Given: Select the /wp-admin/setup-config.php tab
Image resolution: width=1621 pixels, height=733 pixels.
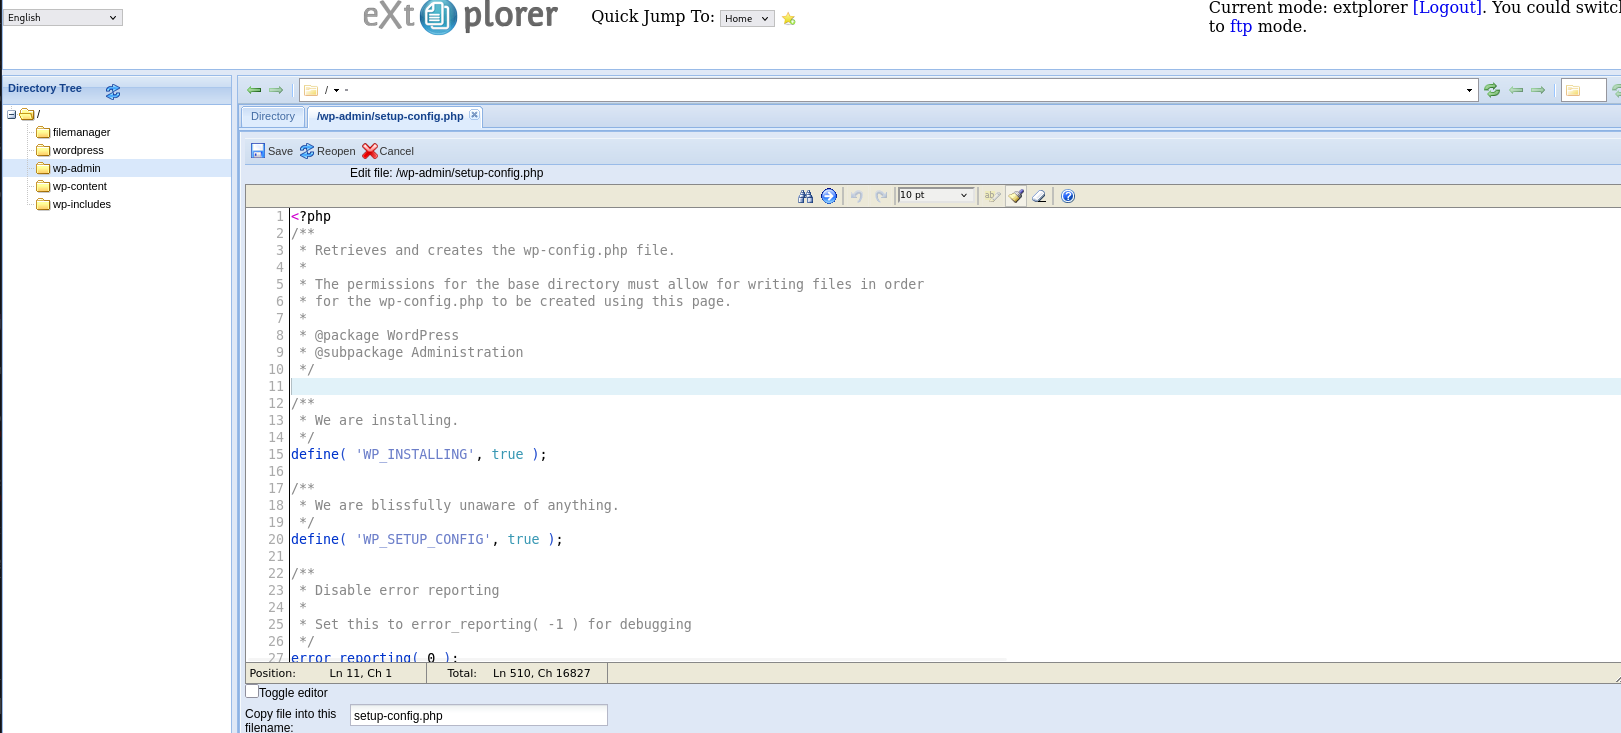Looking at the screenshot, I should point(390,117).
